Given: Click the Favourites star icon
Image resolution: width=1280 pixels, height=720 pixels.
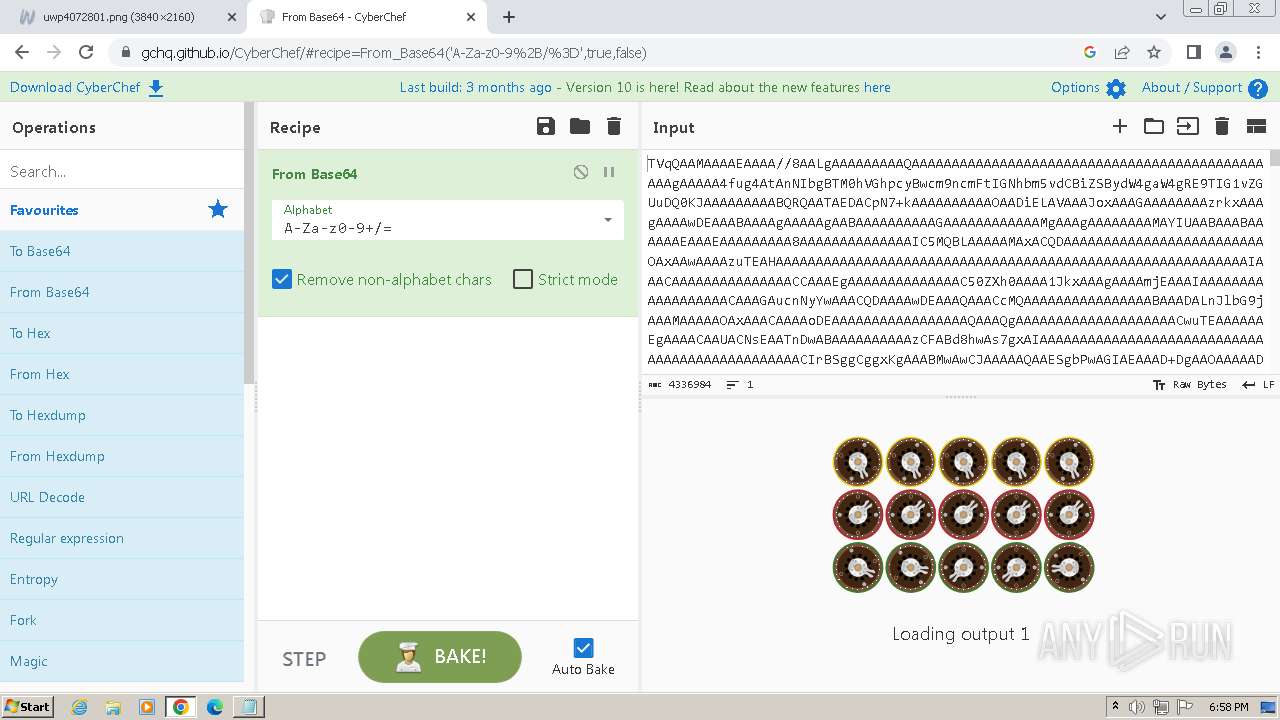Looking at the screenshot, I should tap(218, 209).
